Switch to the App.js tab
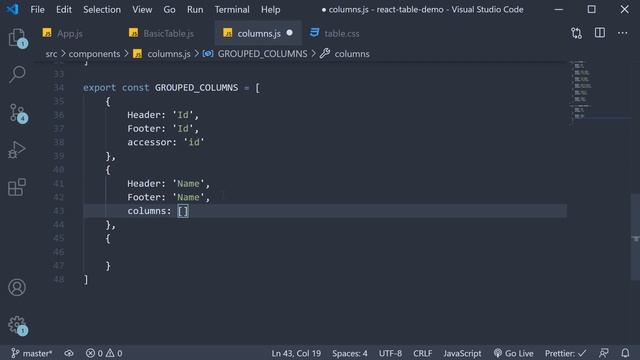Screen dimensions: 640x360 (x=63, y=33)
